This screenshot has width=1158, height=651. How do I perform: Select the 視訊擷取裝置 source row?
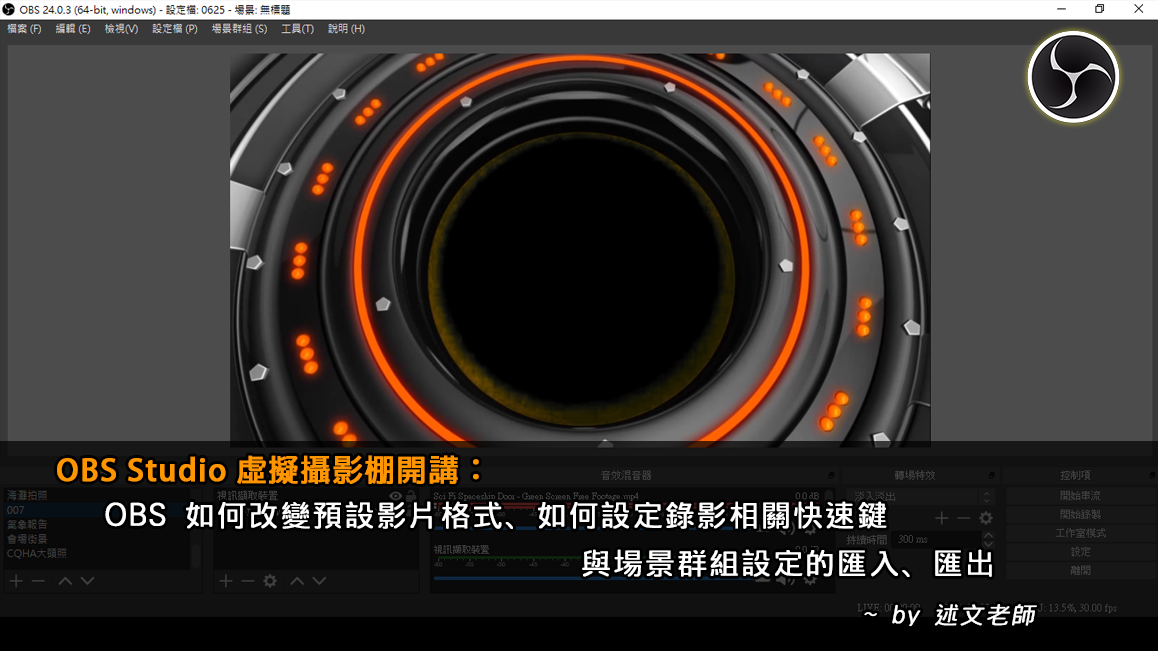(x=316, y=497)
